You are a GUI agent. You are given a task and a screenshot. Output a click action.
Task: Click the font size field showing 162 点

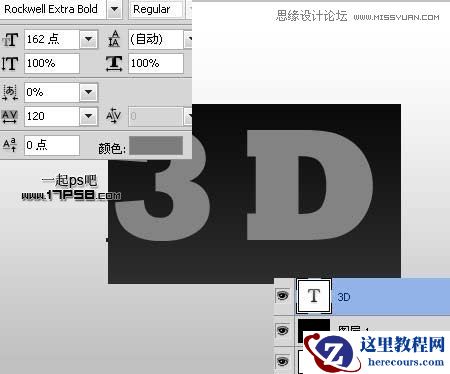click(x=52, y=39)
